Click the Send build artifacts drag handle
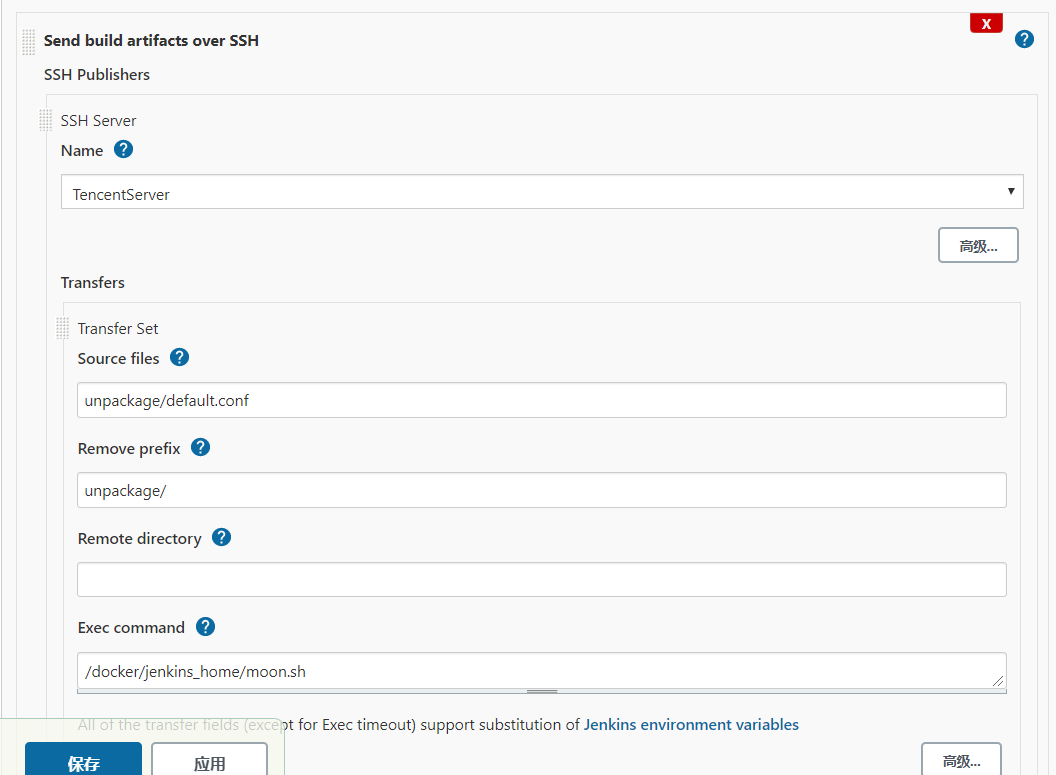The width and height of the screenshot is (1056, 775). pyautogui.click(x=26, y=40)
